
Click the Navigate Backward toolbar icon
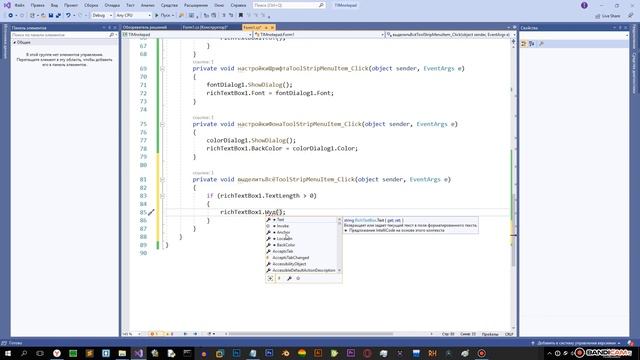point(11,16)
